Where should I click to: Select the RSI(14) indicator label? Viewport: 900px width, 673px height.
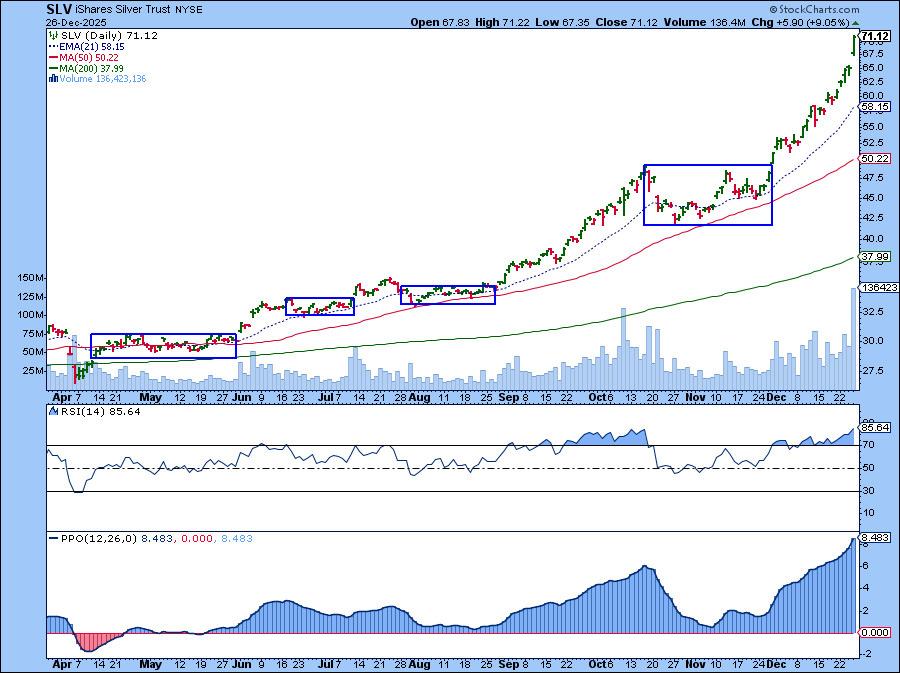70,410
